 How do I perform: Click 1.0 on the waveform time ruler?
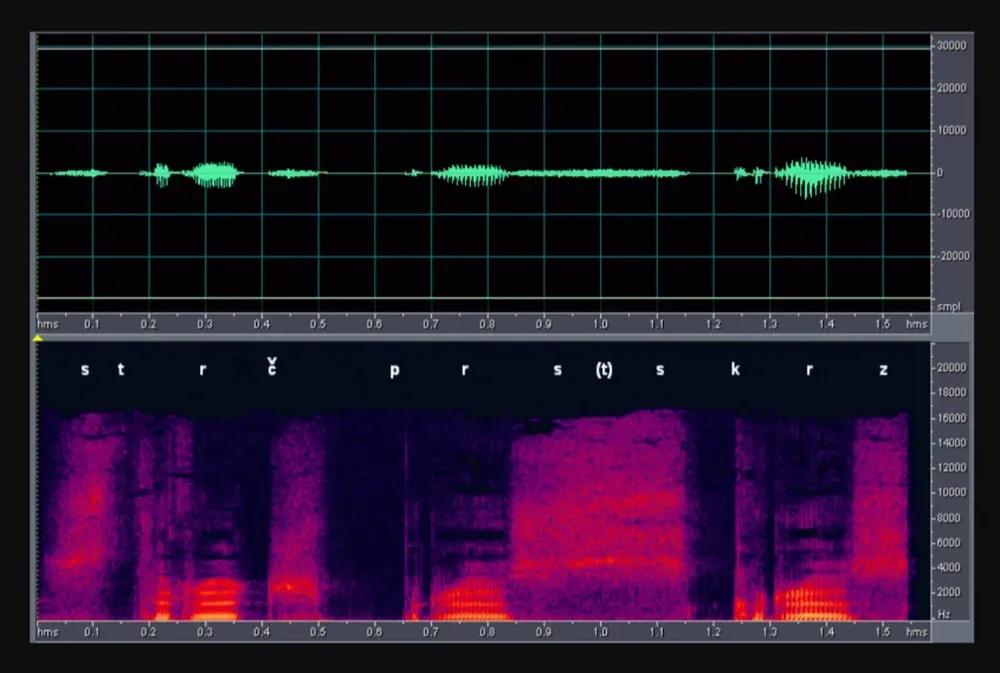[600, 324]
